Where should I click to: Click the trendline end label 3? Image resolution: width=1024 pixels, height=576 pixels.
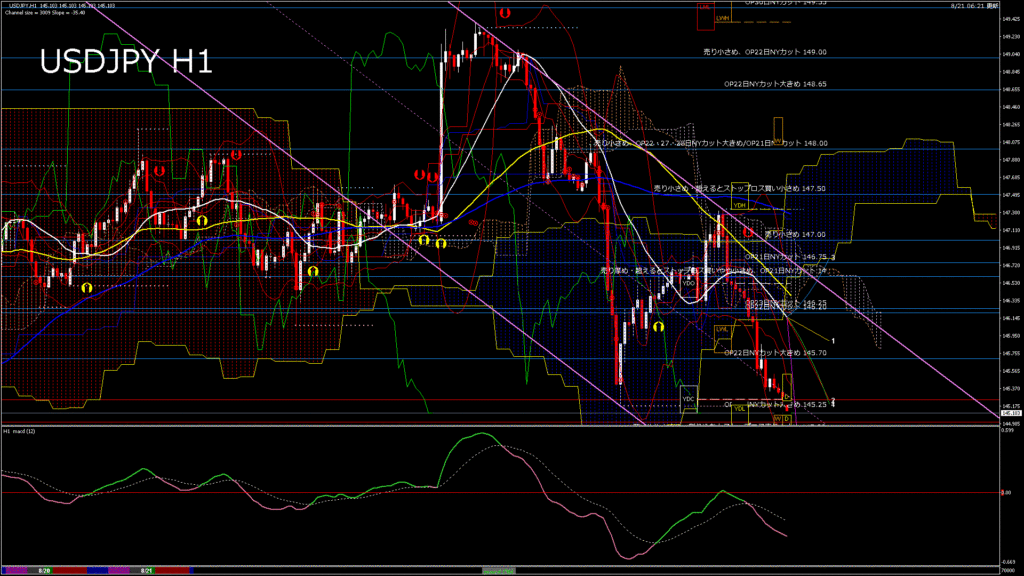tap(833, 257)
